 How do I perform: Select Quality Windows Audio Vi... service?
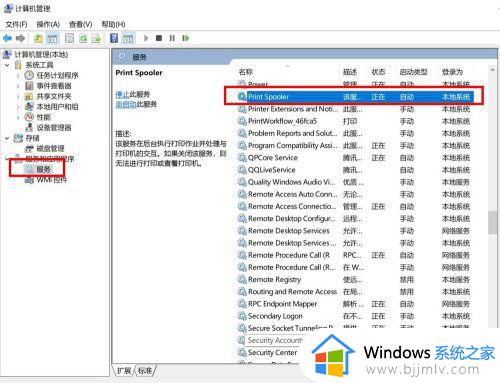(291, 182)
